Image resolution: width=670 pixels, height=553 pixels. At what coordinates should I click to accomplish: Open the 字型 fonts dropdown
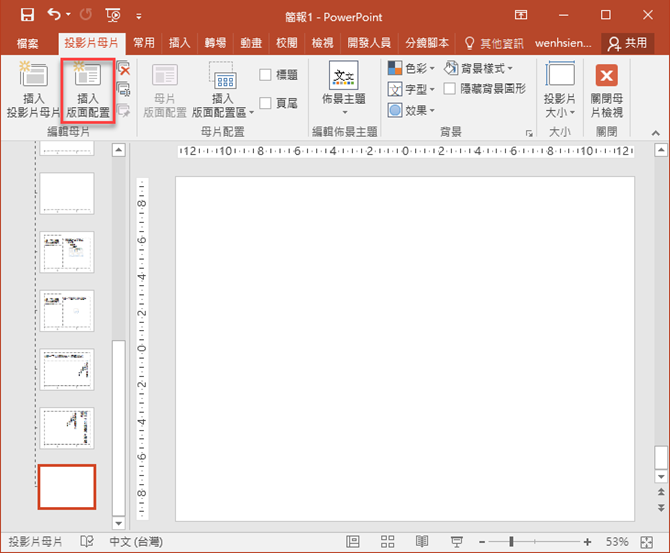tap(411, 89)
